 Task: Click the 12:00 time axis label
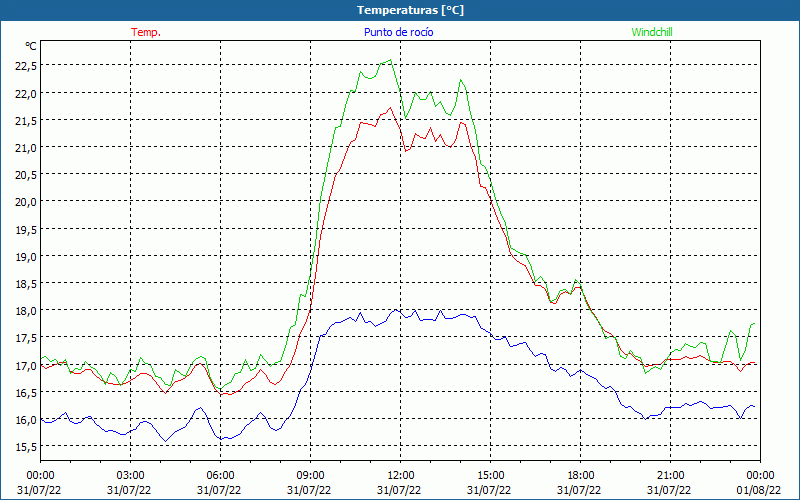pyautogui.click(x=401, y=476)
